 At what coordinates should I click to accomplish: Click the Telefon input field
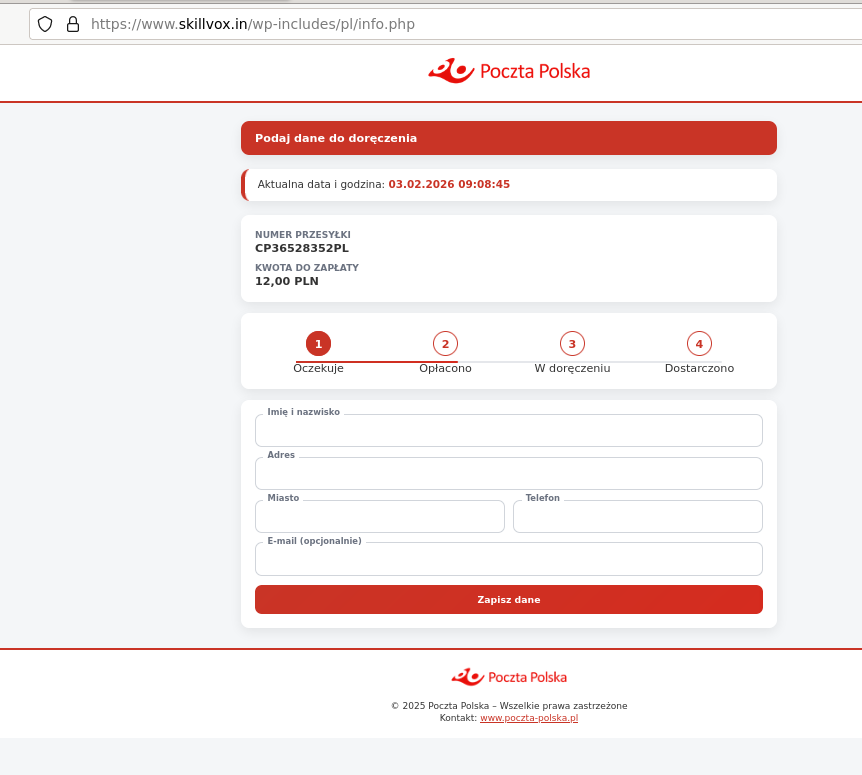click(637, 516)
